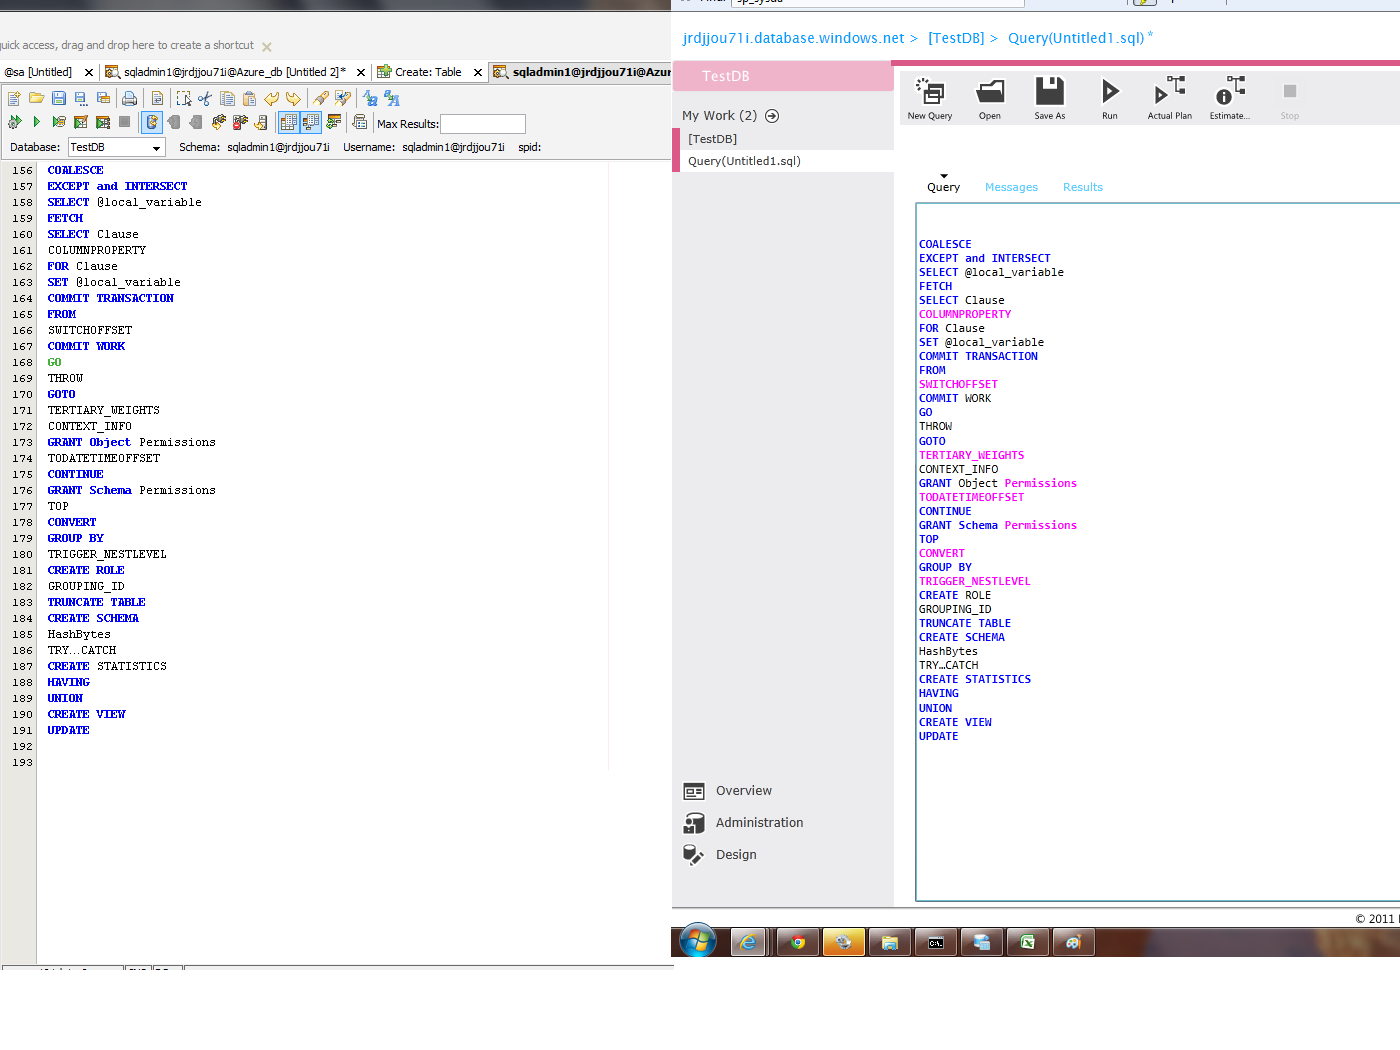Switch to the Messages tab
1400x1050 pixels.
tap(1011, 187)
